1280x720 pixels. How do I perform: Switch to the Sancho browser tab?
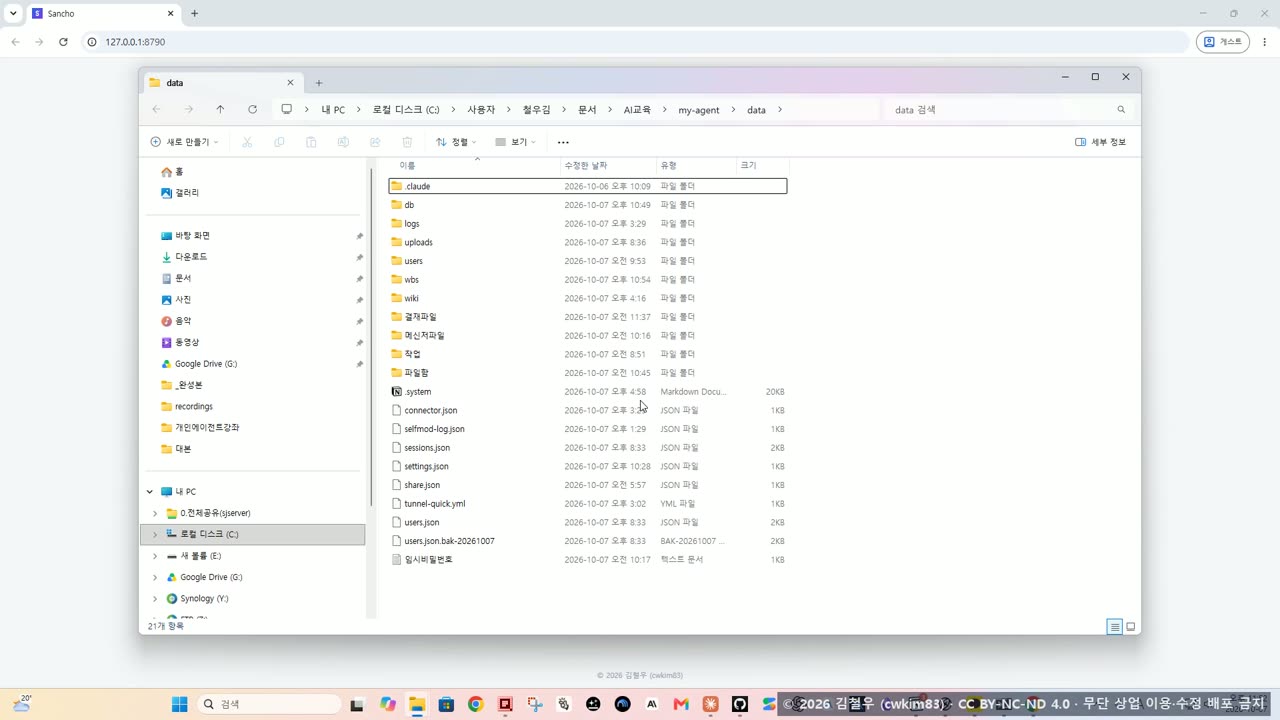pyautogui.click(x=102, y=13)
